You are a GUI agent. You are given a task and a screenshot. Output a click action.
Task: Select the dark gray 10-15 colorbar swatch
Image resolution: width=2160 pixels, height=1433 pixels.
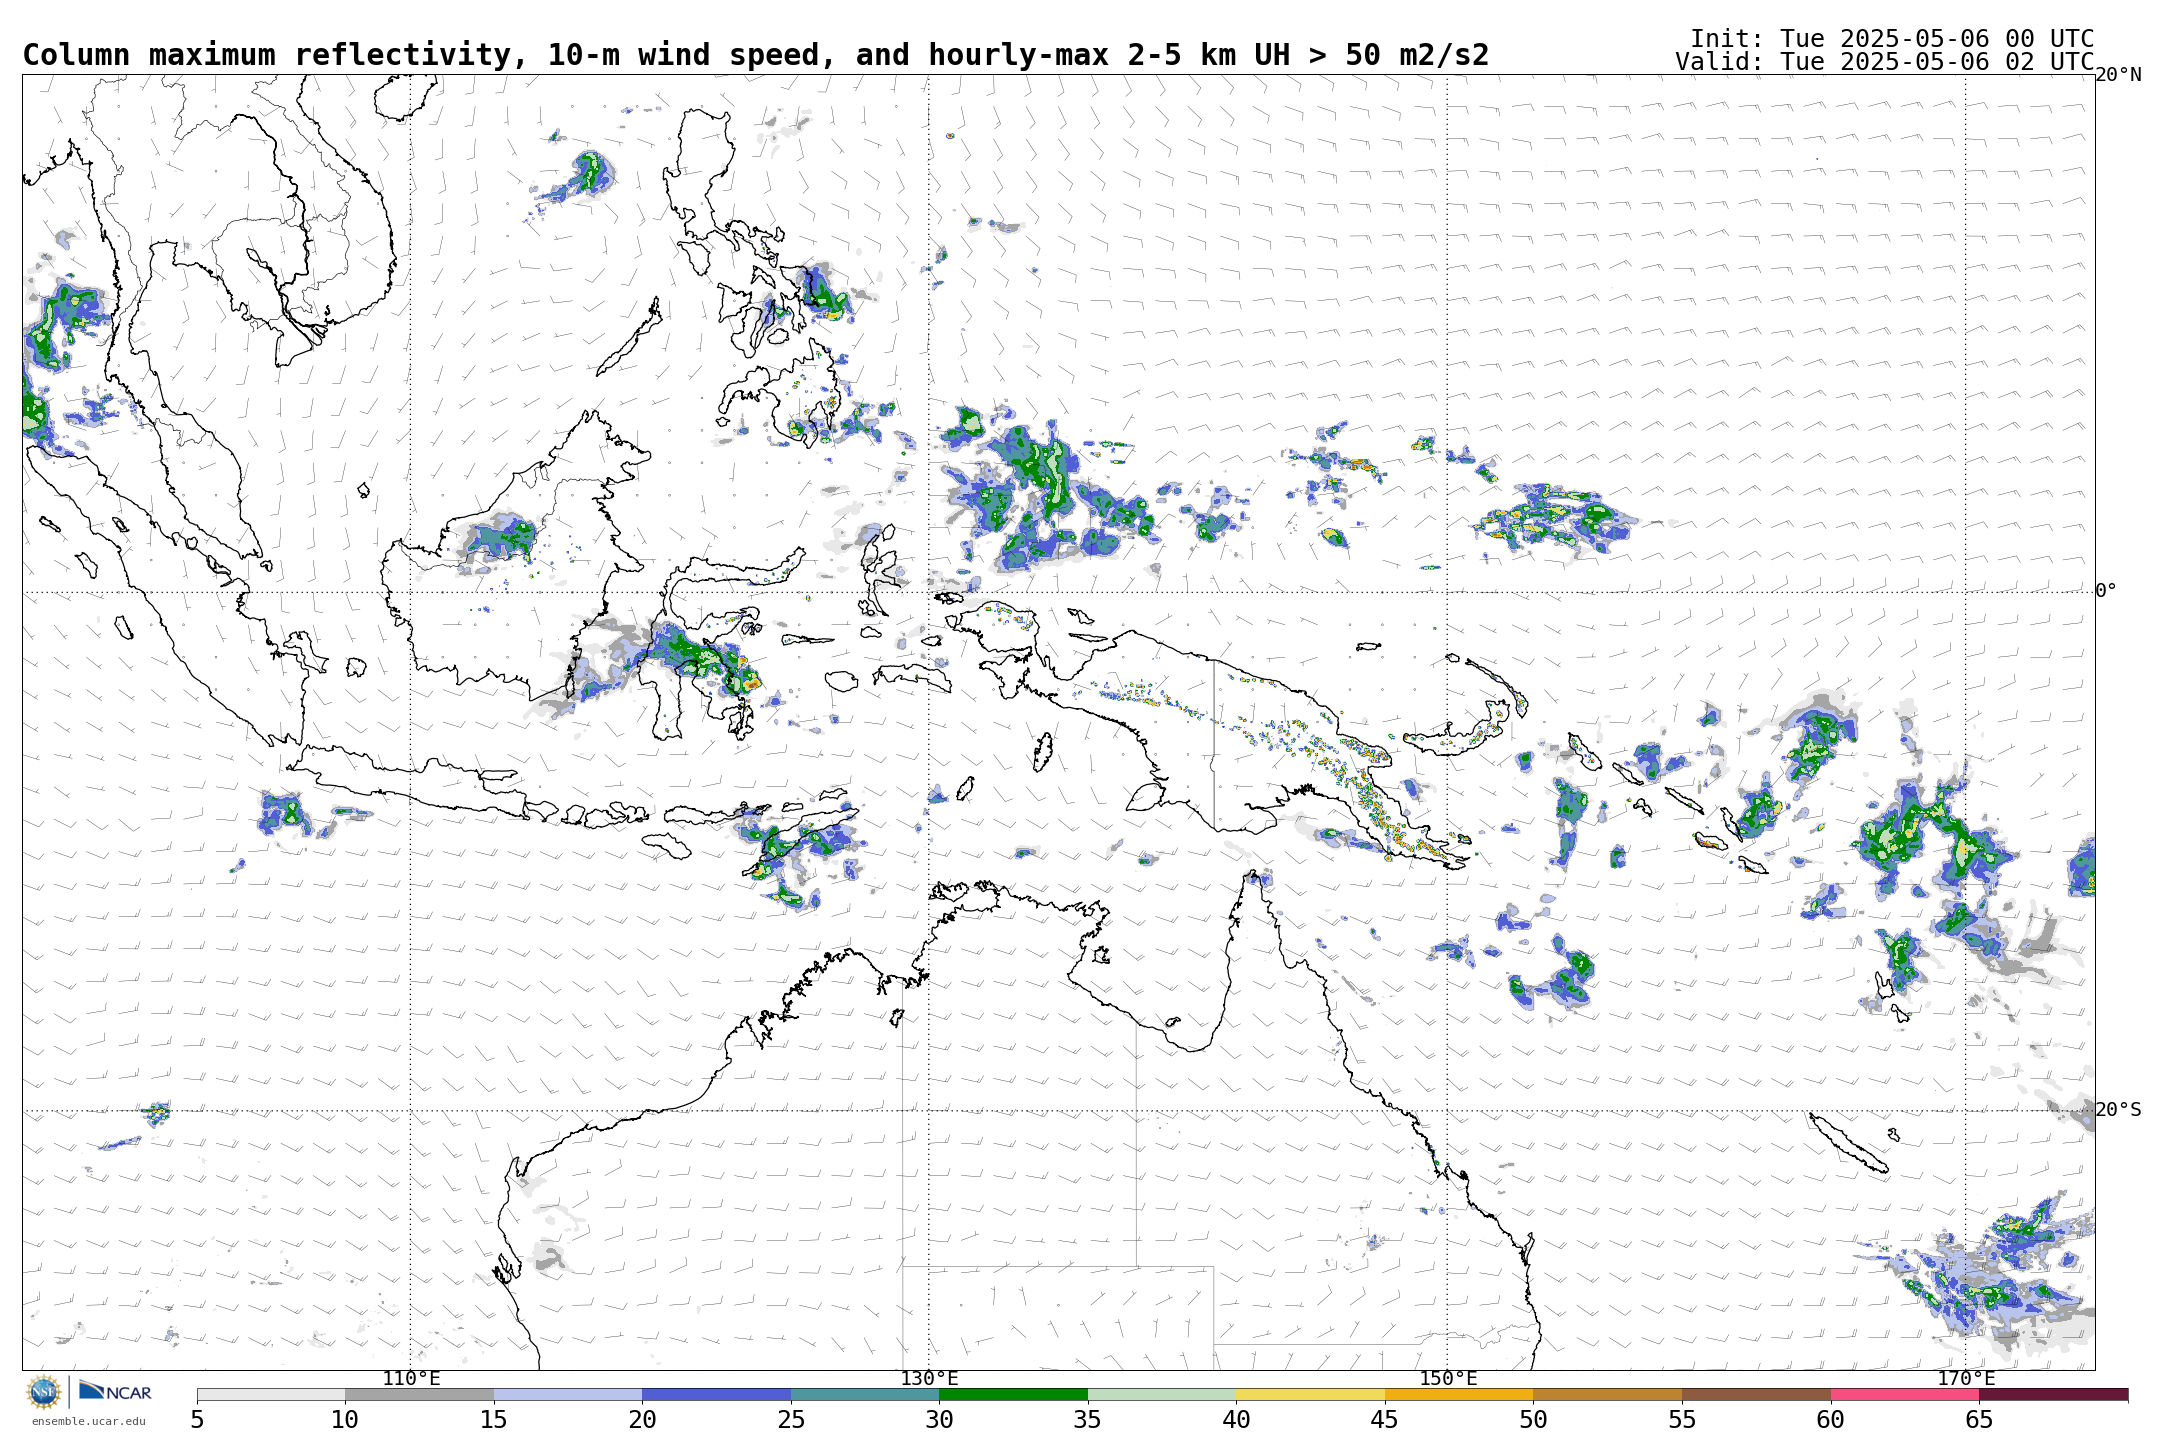click(419, 1394)
